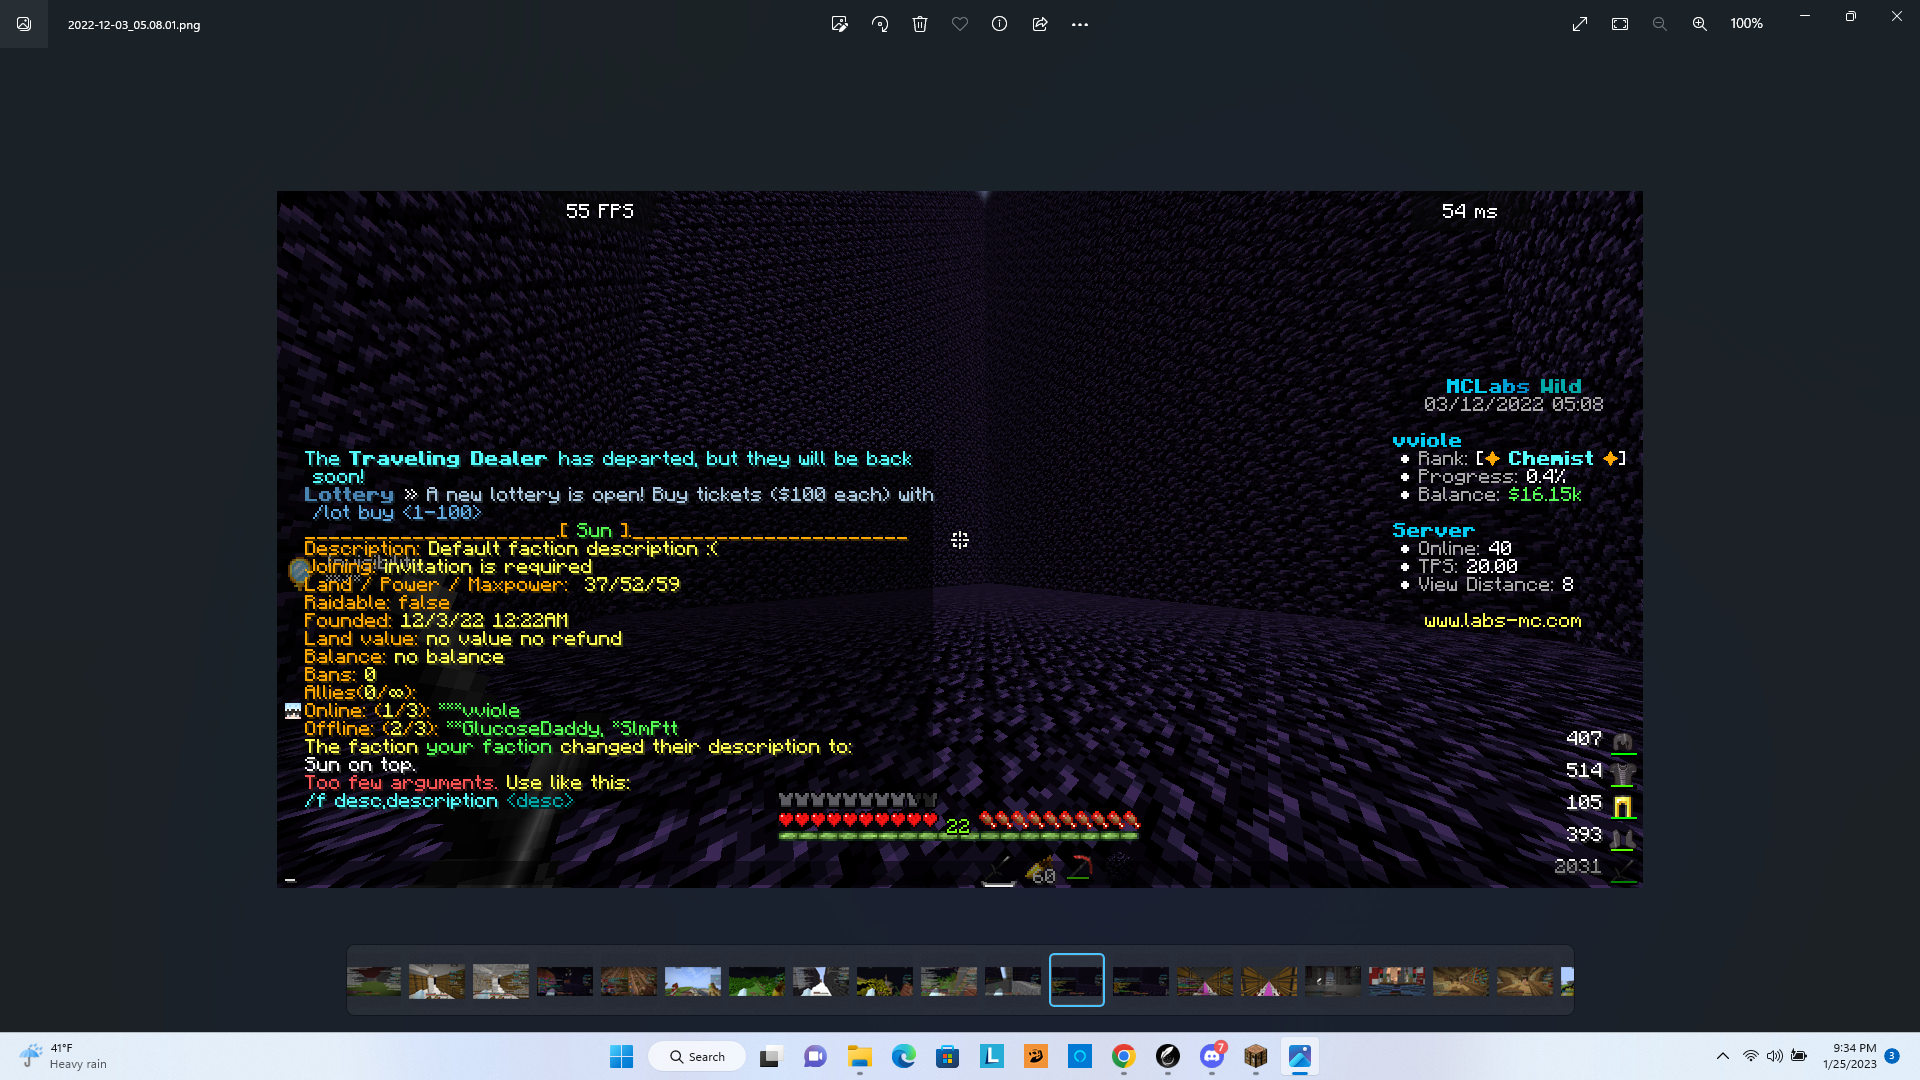1920x1080 pixels.
Task: Select the first filmstrip thumbnail
Action: pos(374,981)
